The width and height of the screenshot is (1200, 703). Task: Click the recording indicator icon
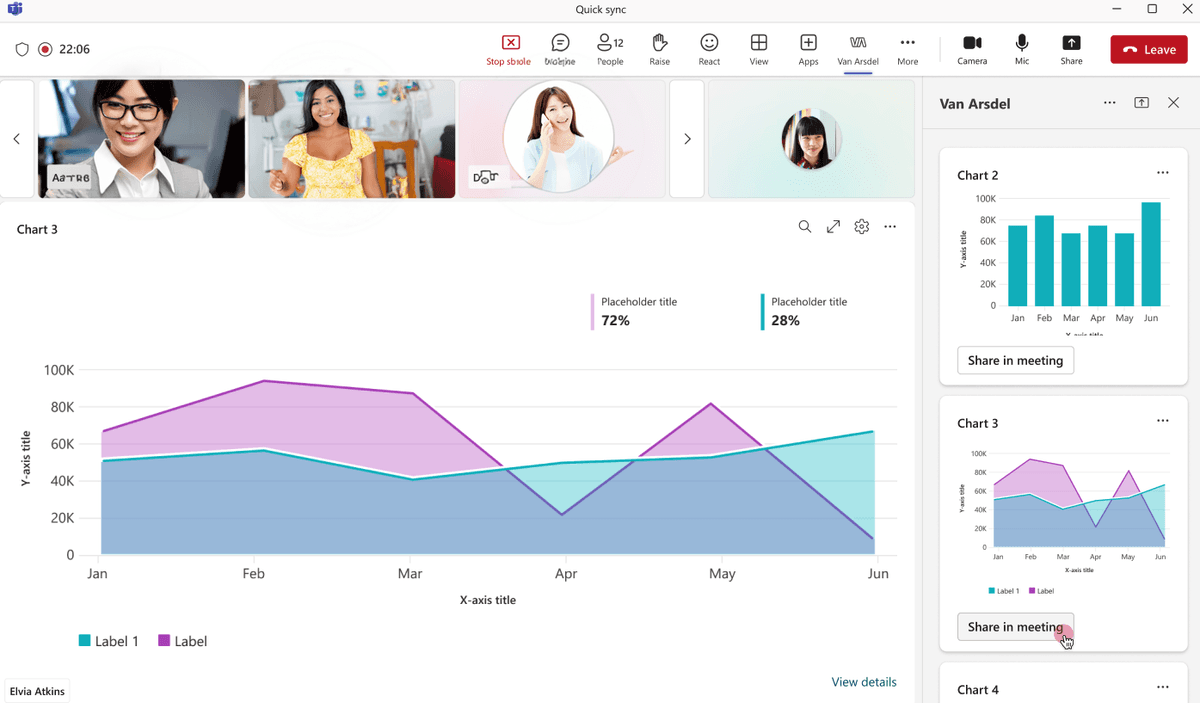(45, 49)
